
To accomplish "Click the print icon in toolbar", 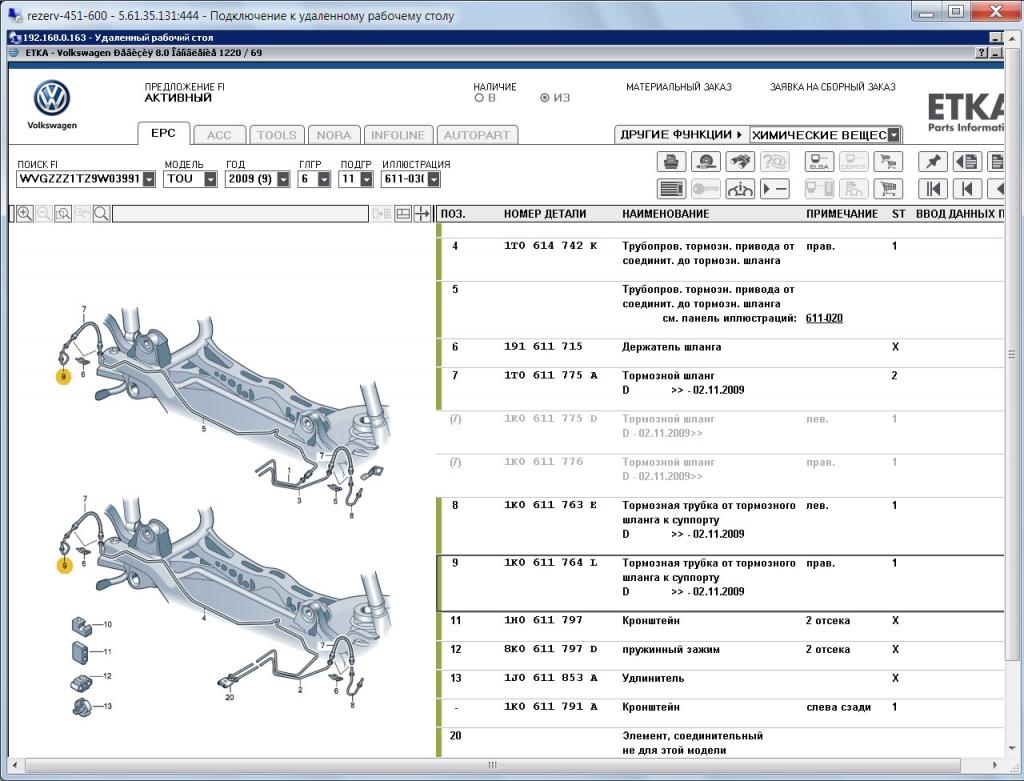I will point(671,161).
